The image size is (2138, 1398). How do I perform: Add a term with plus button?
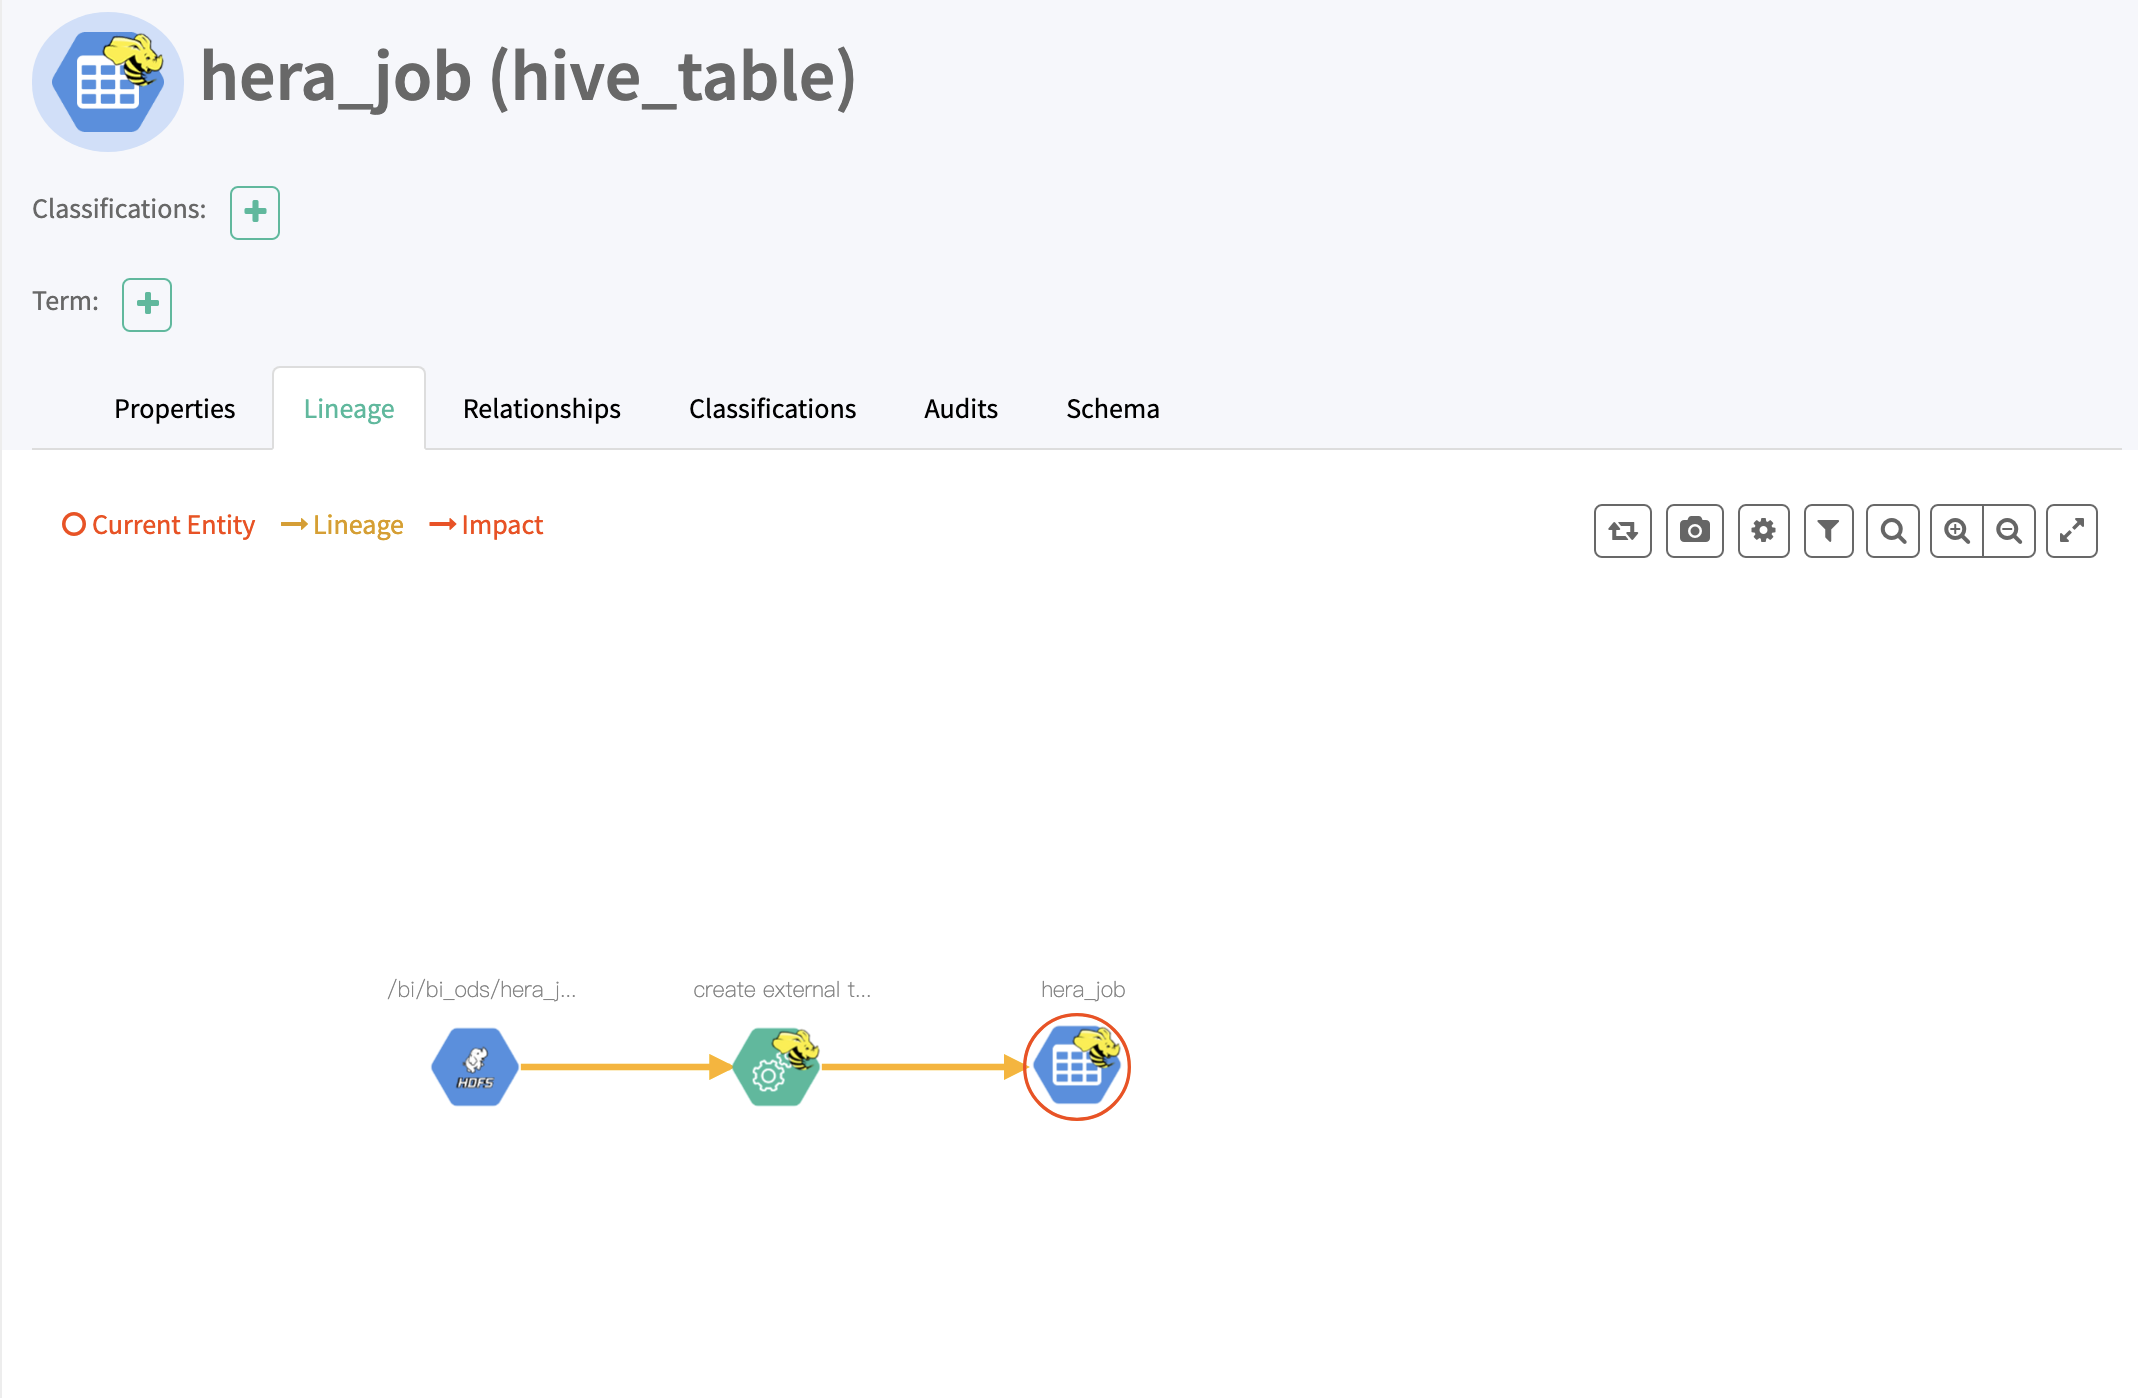point(147,304)
